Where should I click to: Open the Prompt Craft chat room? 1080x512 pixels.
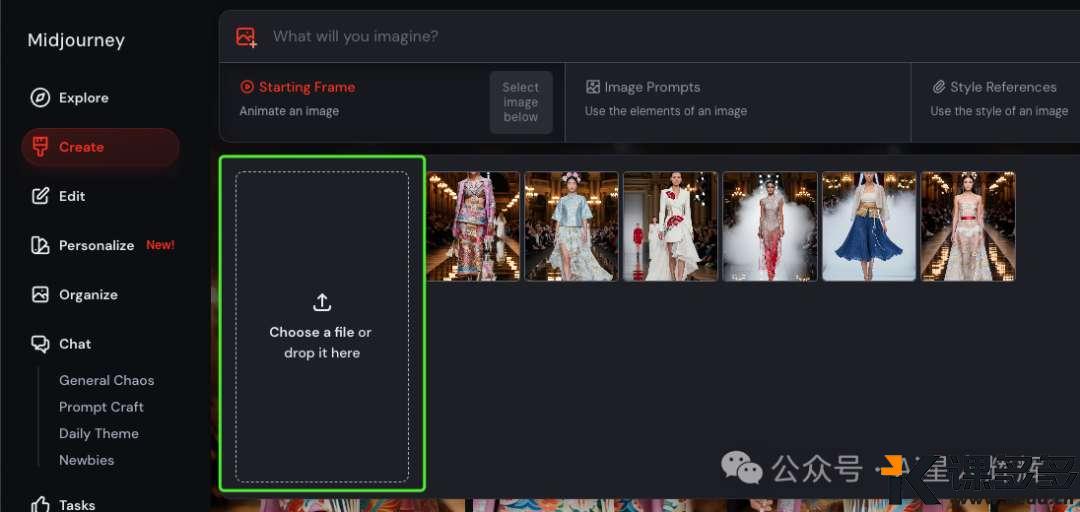click(x=101, y=407)
